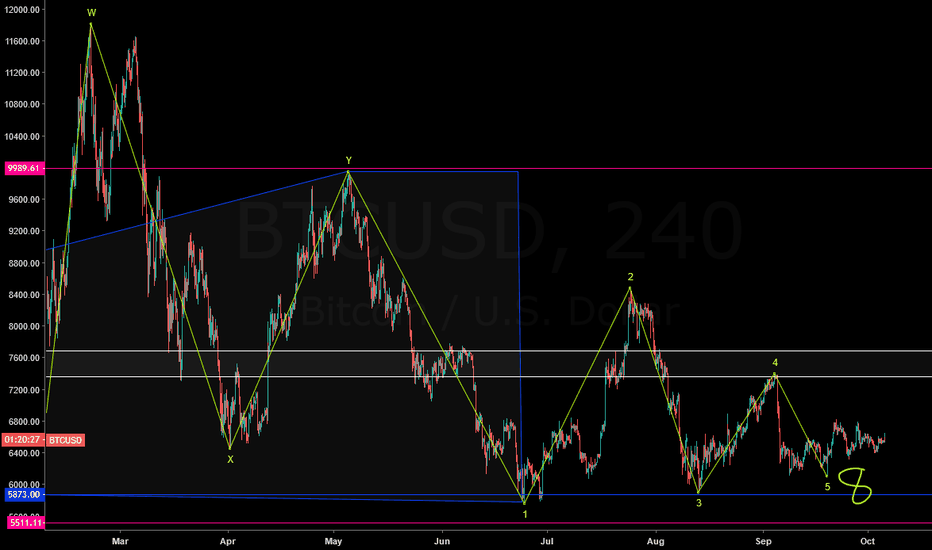This screenshot has height=550, width=932.
Task: Select the red BTCUSD symbol tag
Action: click(65, 440)
